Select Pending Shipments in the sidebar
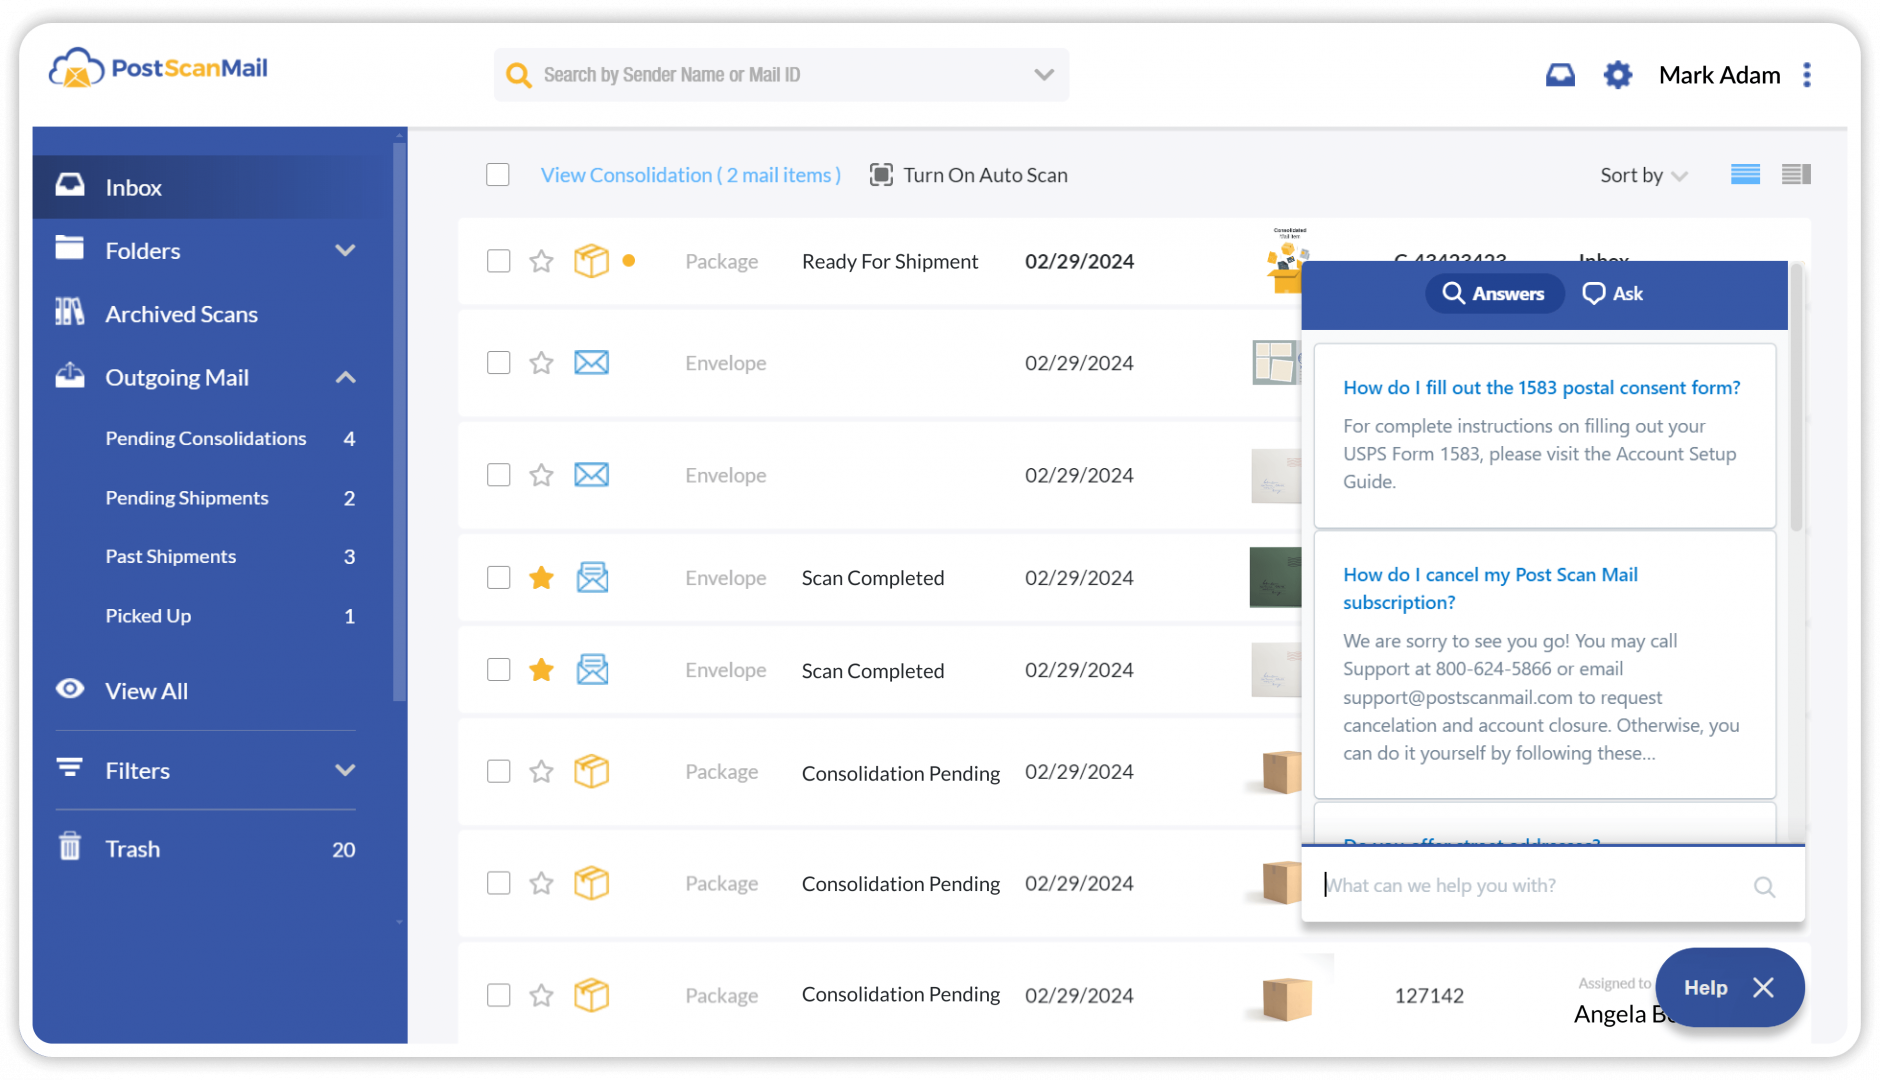1880x1080 pixels. pos(187,497)
